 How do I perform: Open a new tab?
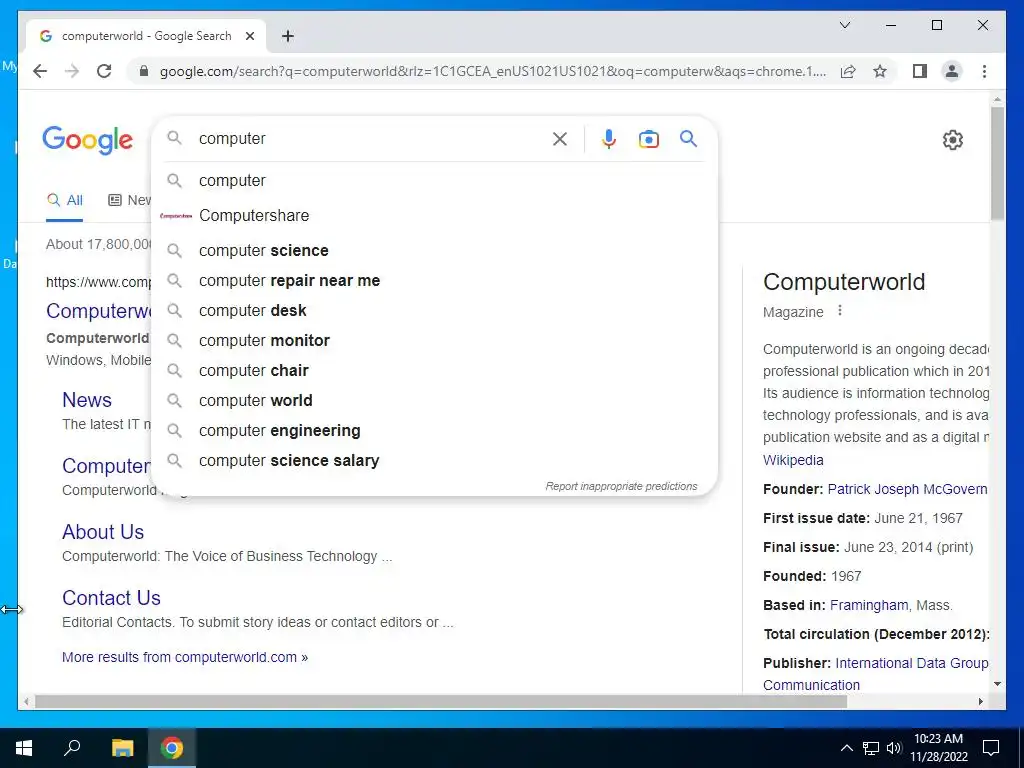pos(288,36)
